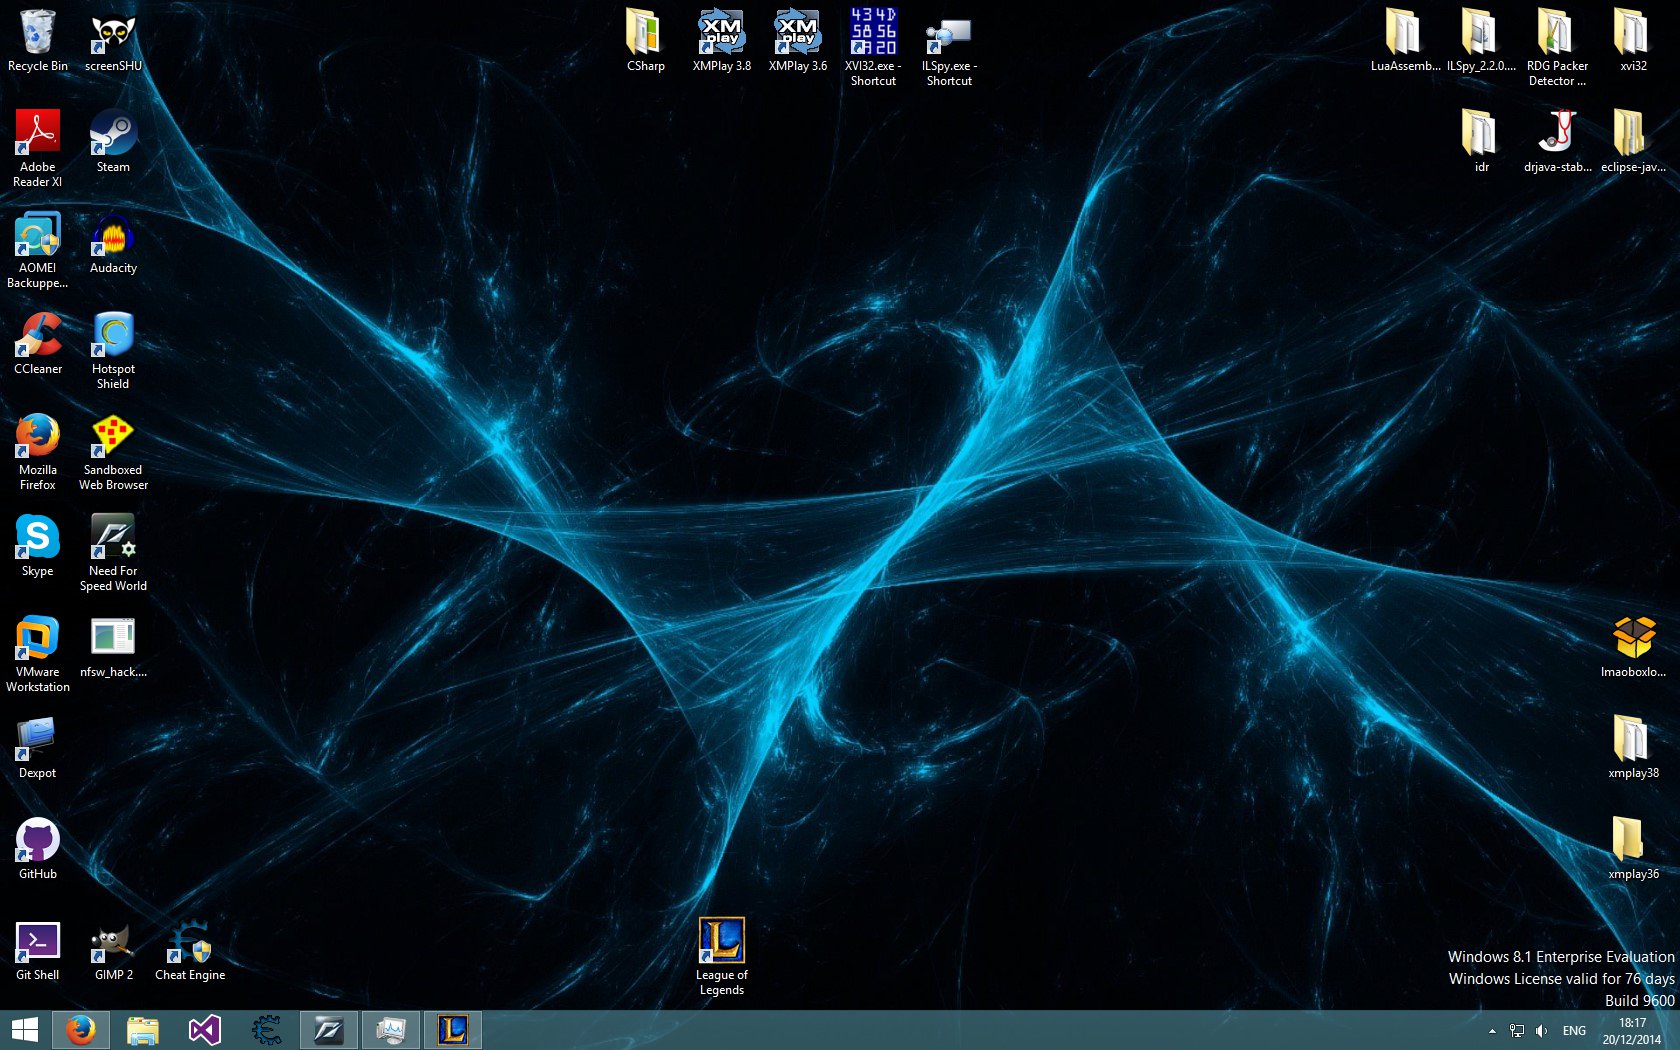This screenshot has height=1050, width=1680.
Task: Select the Git Shell desktop shortcut
Action: click(x=38, y=950)
